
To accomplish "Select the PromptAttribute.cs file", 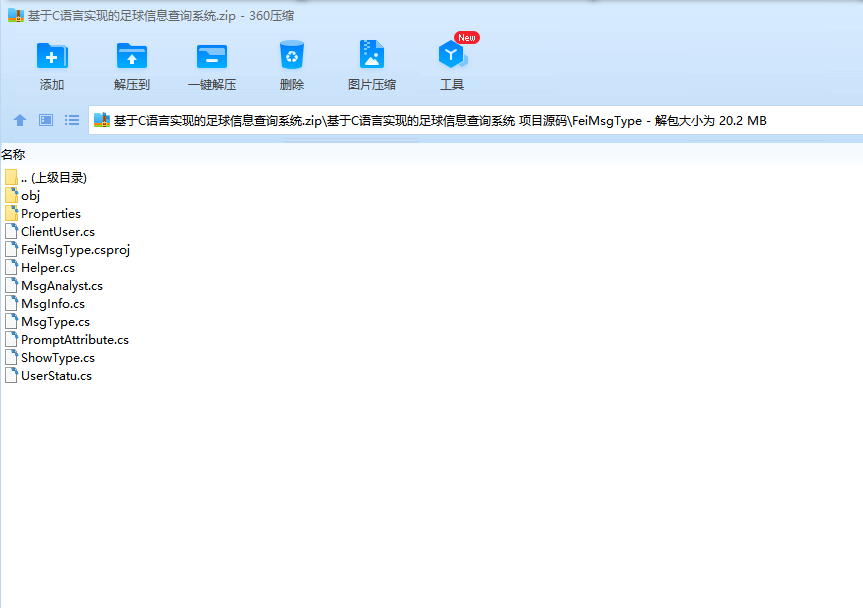I will point(75,339).
